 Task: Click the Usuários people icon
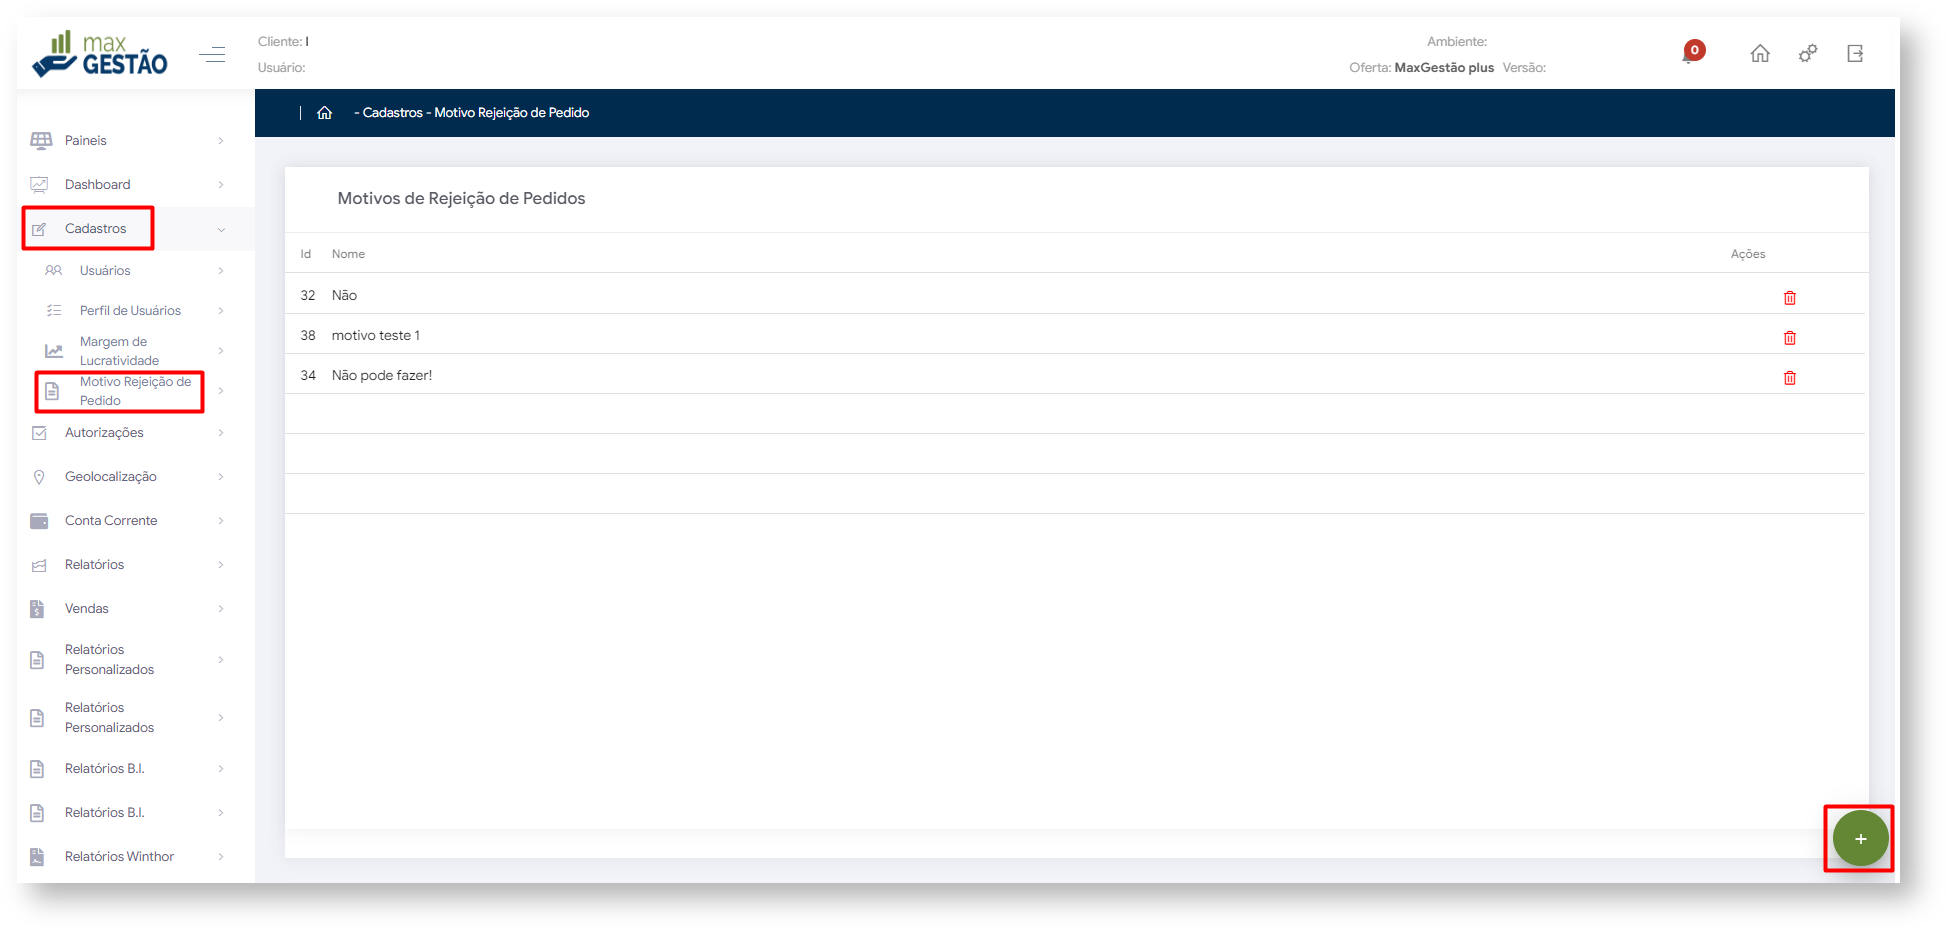pyautogui.click(x=54, y=271)
